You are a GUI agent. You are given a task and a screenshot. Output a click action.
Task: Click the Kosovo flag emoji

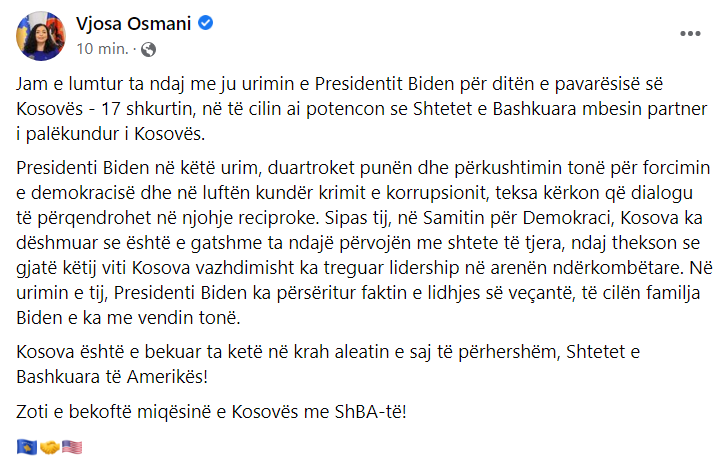click(26, 446)
